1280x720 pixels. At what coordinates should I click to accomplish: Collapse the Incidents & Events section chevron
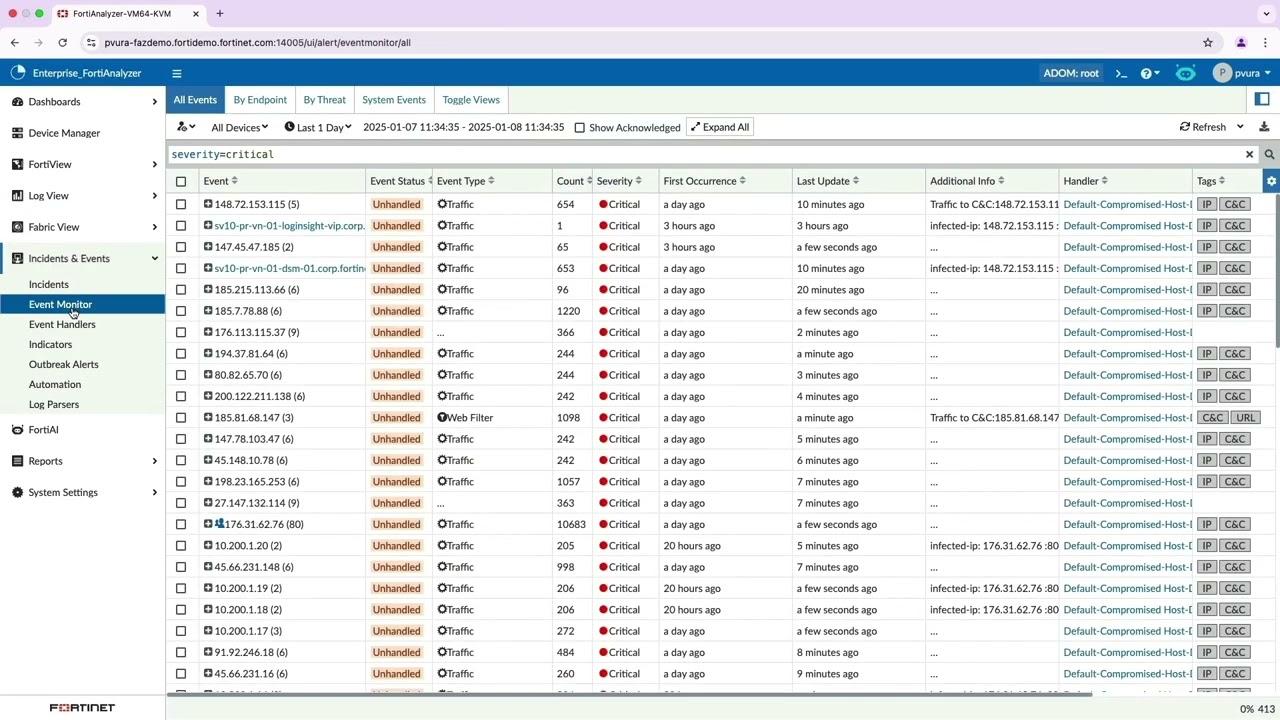pos(154,258)
